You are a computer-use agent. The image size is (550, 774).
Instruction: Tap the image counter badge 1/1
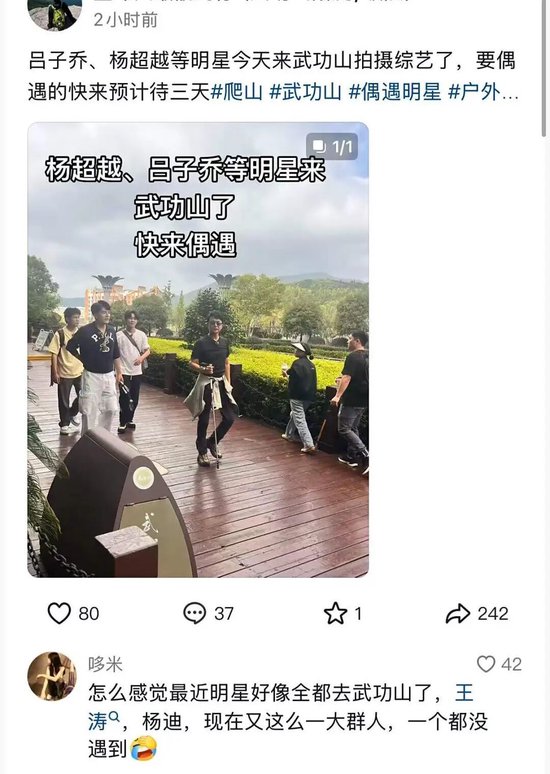pyautogui.click(x=332, y=147)
